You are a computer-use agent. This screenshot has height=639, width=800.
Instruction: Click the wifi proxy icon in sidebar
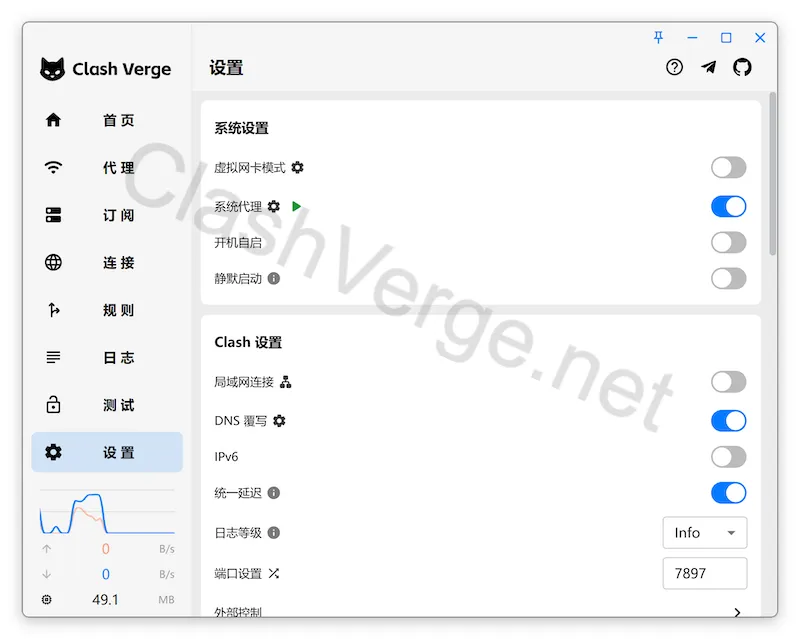53,167
